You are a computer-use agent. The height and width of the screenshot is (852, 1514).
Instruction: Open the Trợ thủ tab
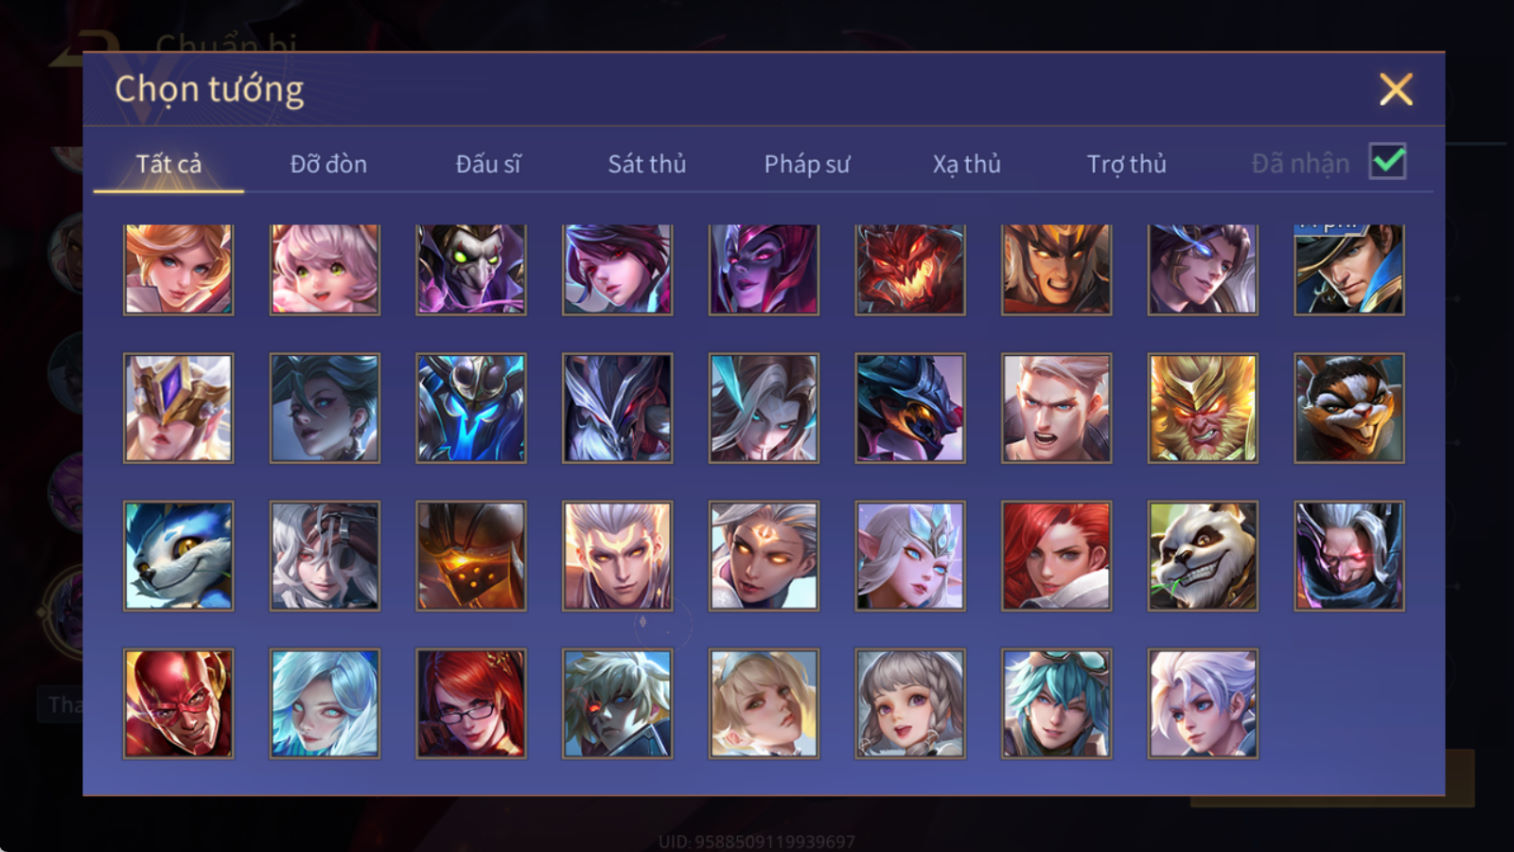tap(1127, 164)
